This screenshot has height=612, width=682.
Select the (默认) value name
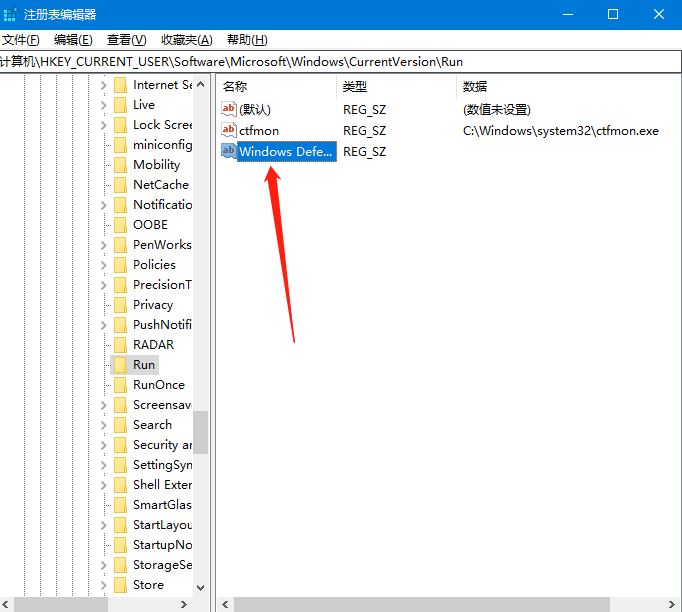(x=255, y=109)
